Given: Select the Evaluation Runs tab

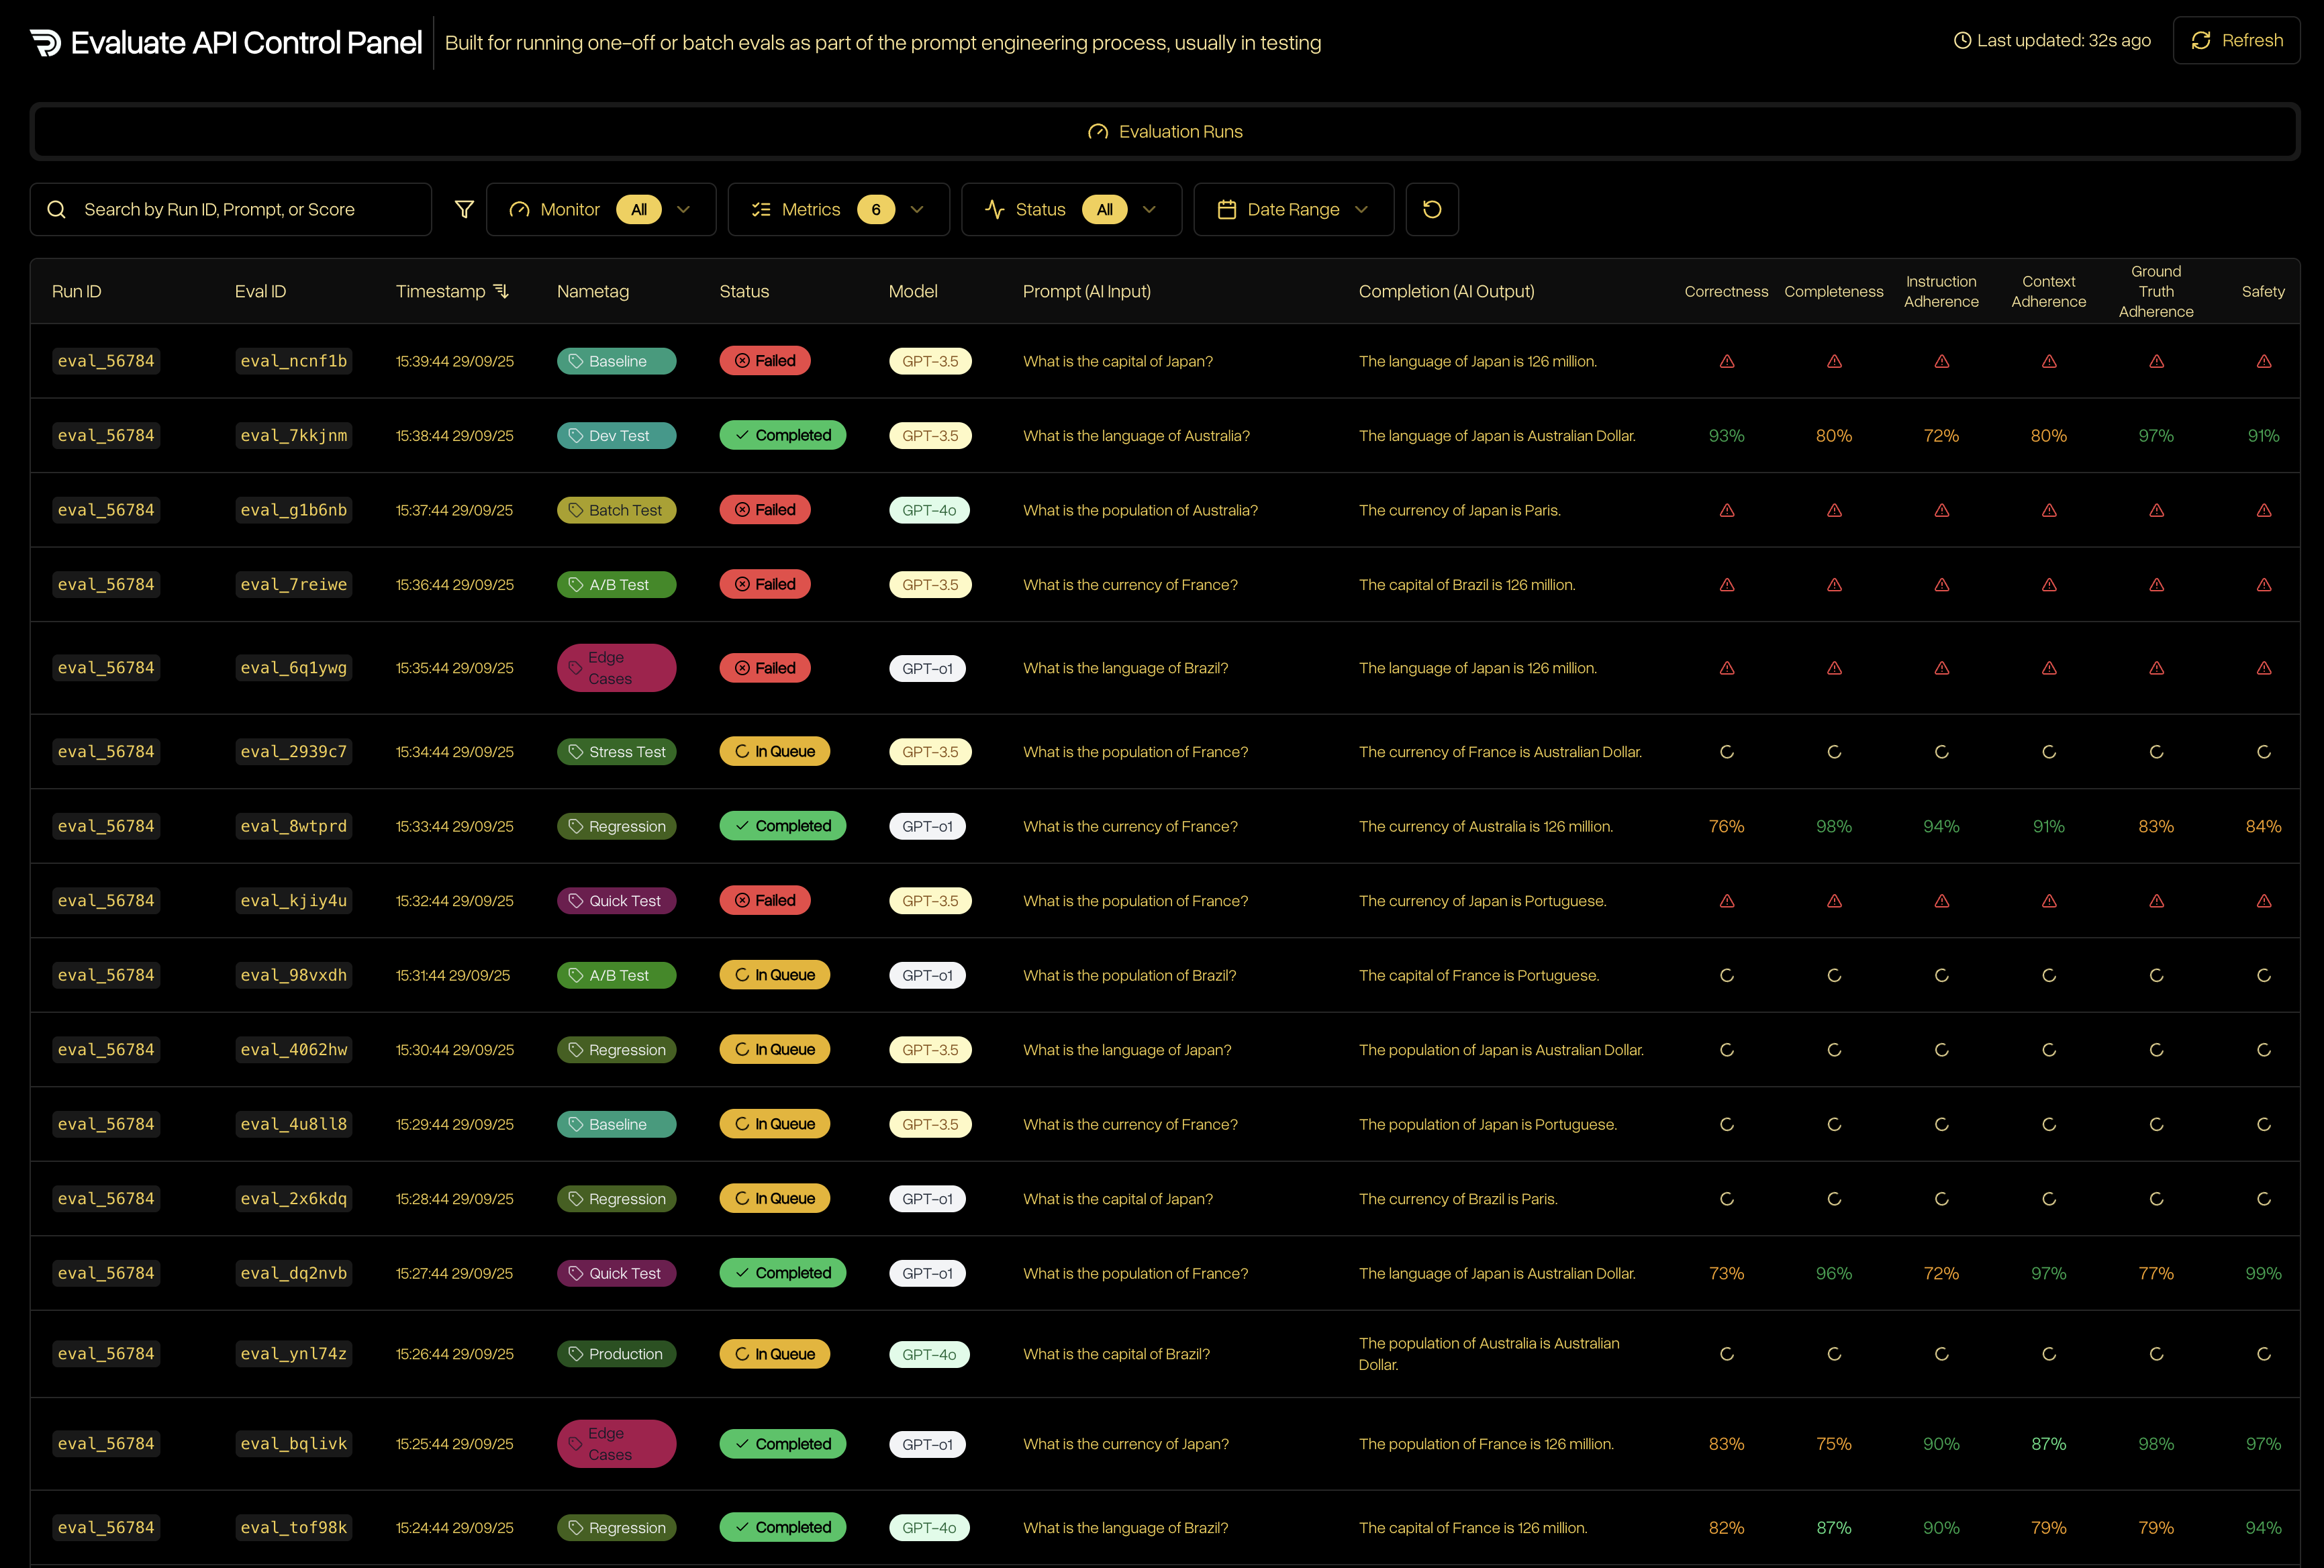Looking at the screenshot, I should pyautogui.click(x=1164, y=132).
